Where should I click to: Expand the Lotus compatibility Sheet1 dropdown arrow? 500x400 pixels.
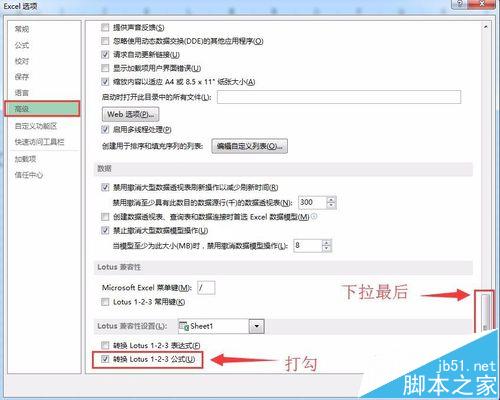pos(257,326)
